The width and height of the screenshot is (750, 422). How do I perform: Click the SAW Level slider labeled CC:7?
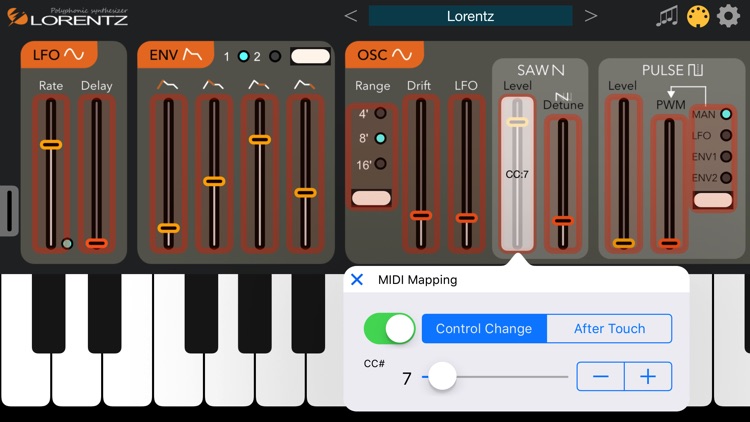[517, 174]
